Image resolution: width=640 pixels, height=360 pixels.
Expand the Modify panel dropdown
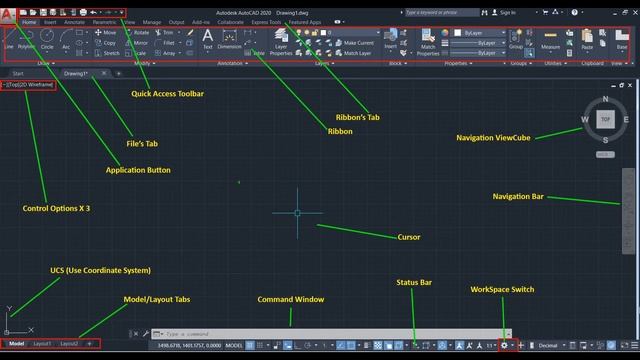tap(145, 63)
